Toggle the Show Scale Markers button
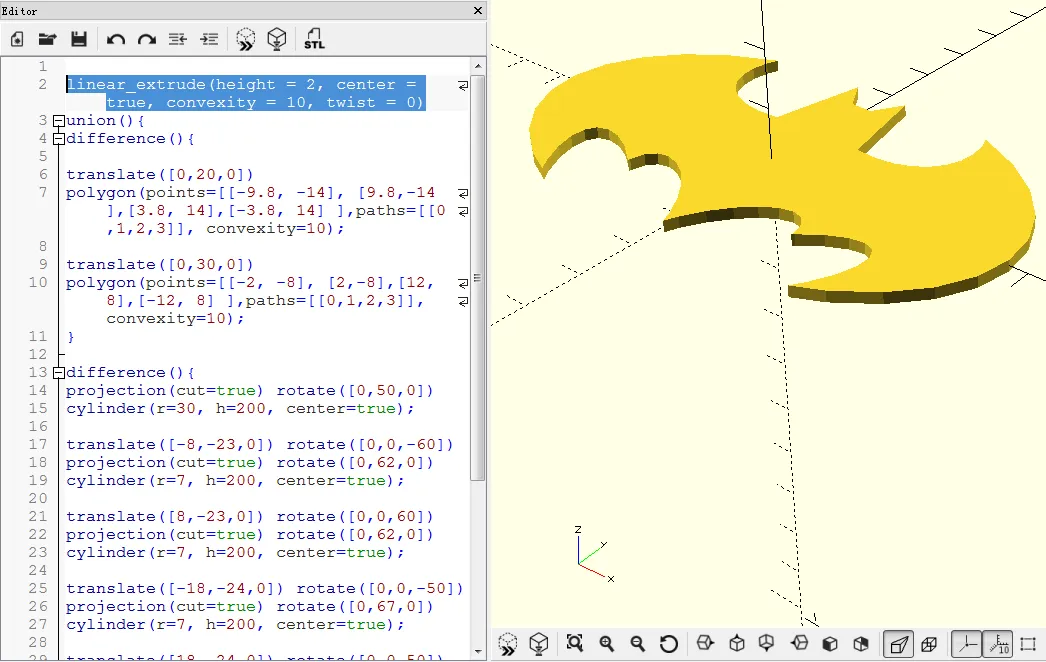This screenshot has width=1046, height=662. coord(998,644)
